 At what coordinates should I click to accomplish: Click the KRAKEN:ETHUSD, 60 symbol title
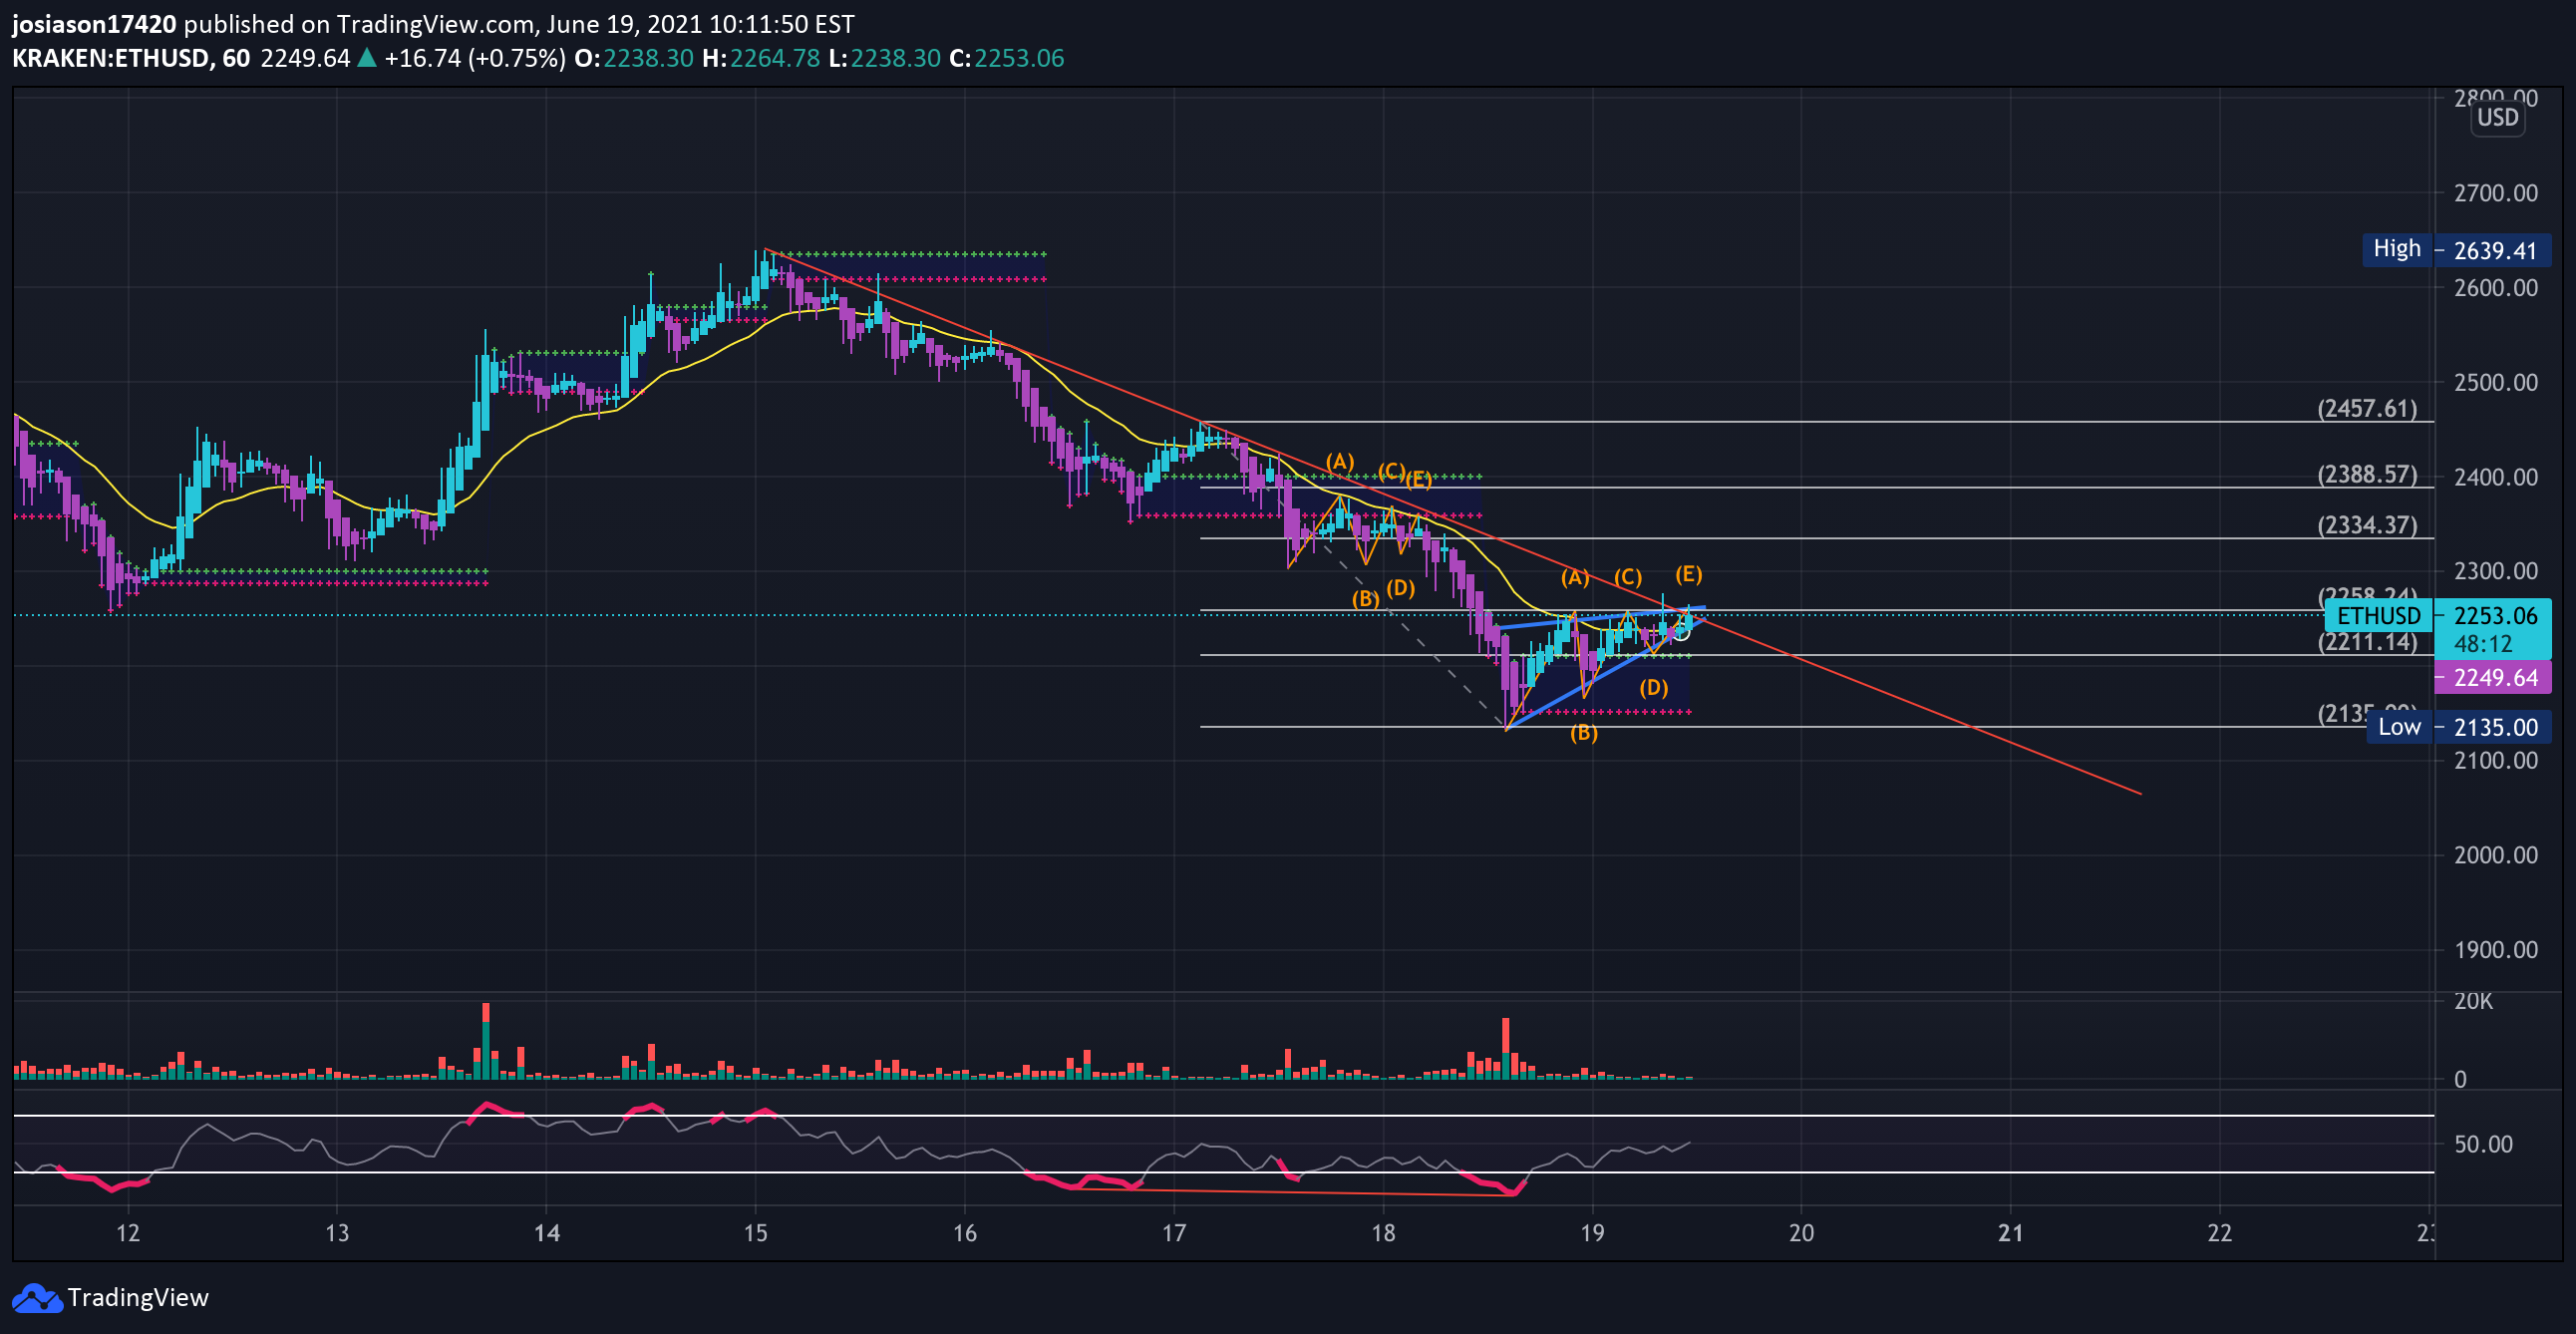(131, 58)
